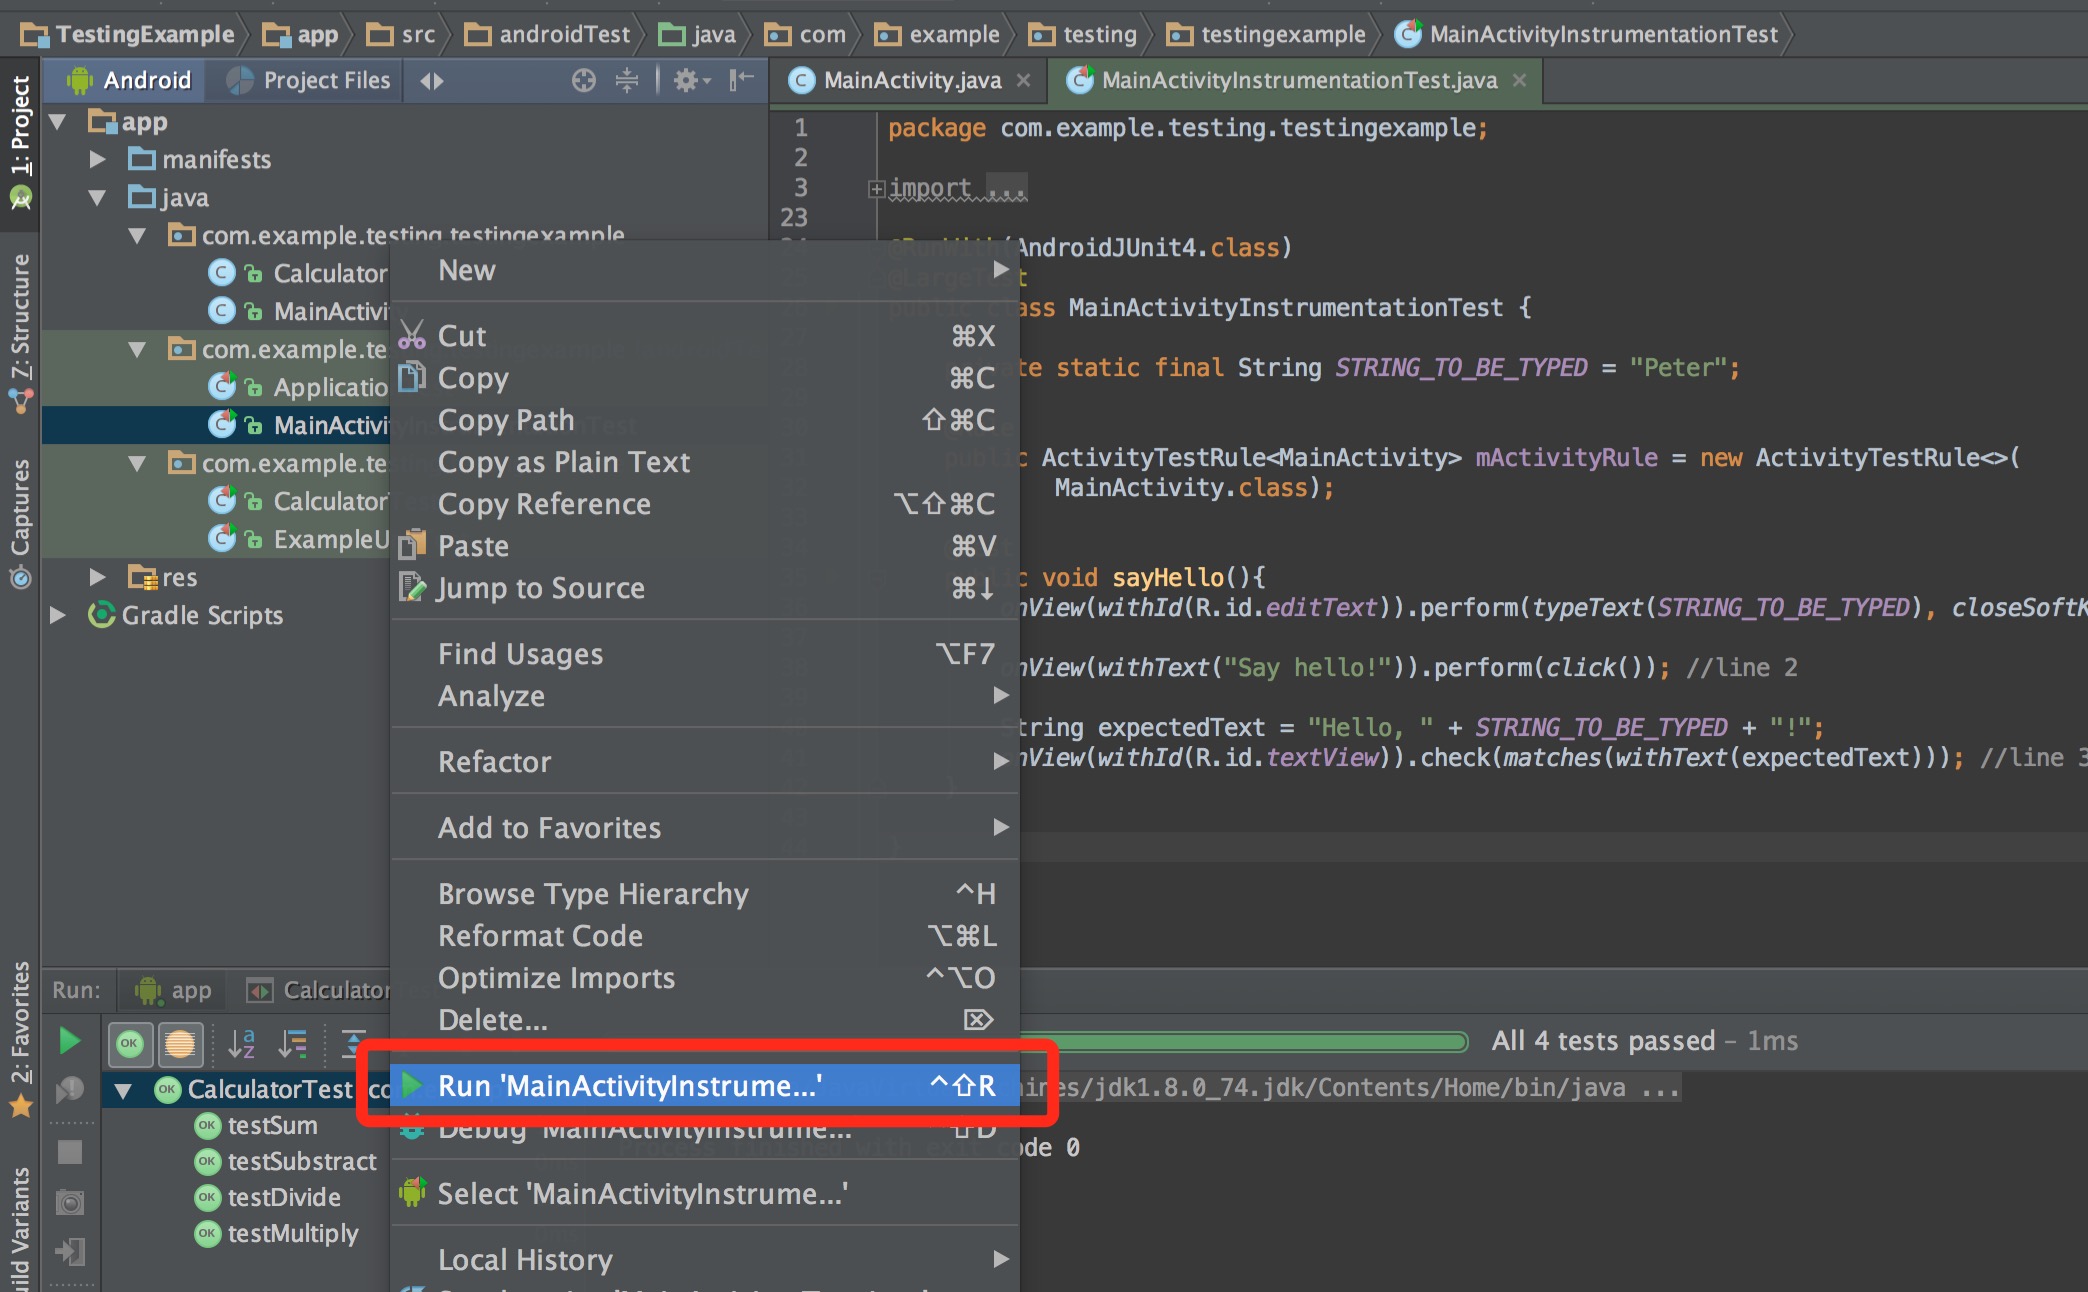The width and height of the screenshot is (2088, 1292).
Task: Click the stop square icon in Run panel
Action: click(x=70, y=1152)
